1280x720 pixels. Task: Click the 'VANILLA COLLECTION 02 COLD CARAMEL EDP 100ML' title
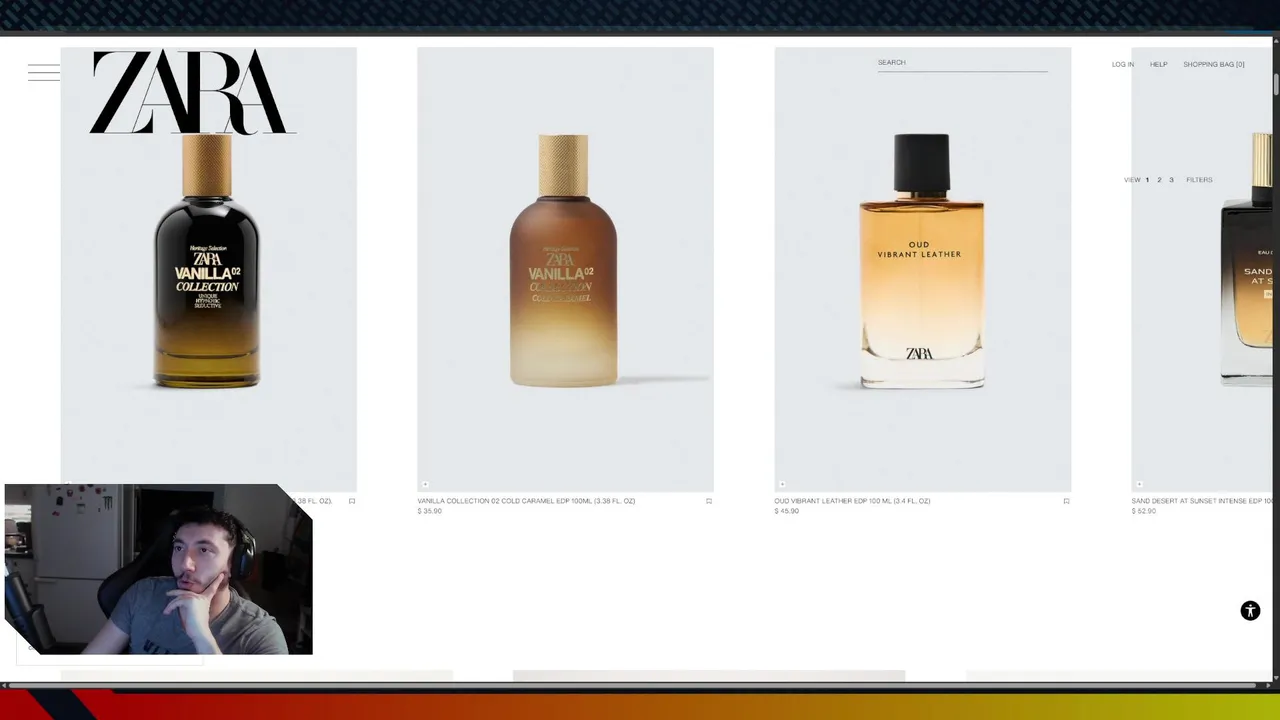coord(526,501)
